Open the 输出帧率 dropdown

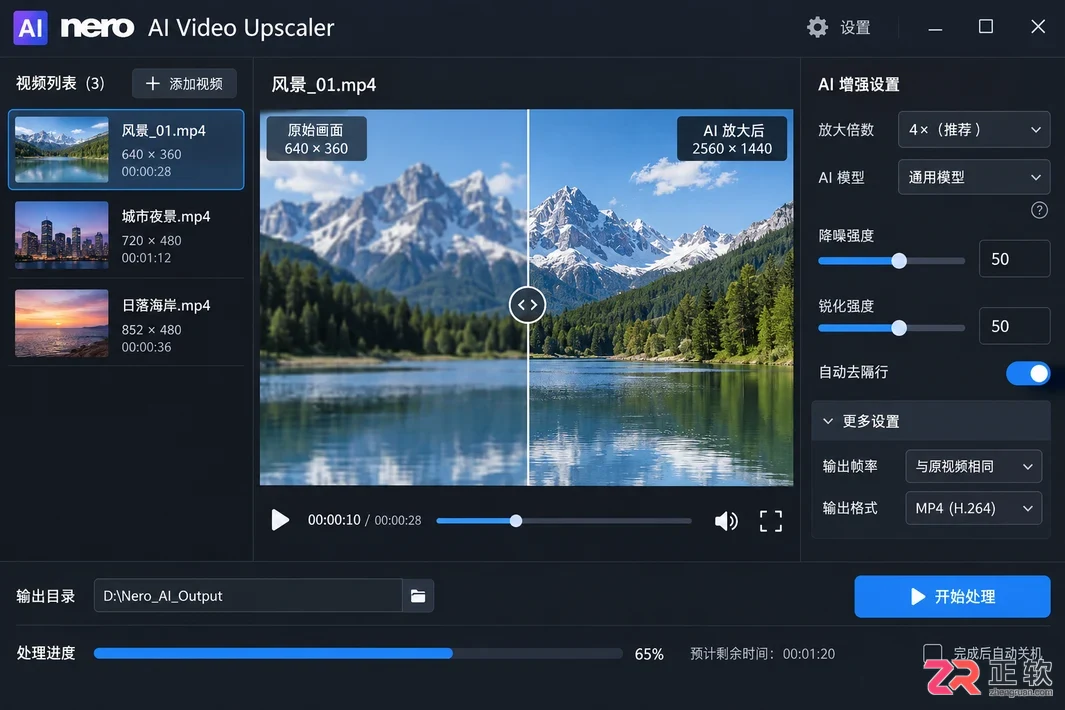point(973,467)
